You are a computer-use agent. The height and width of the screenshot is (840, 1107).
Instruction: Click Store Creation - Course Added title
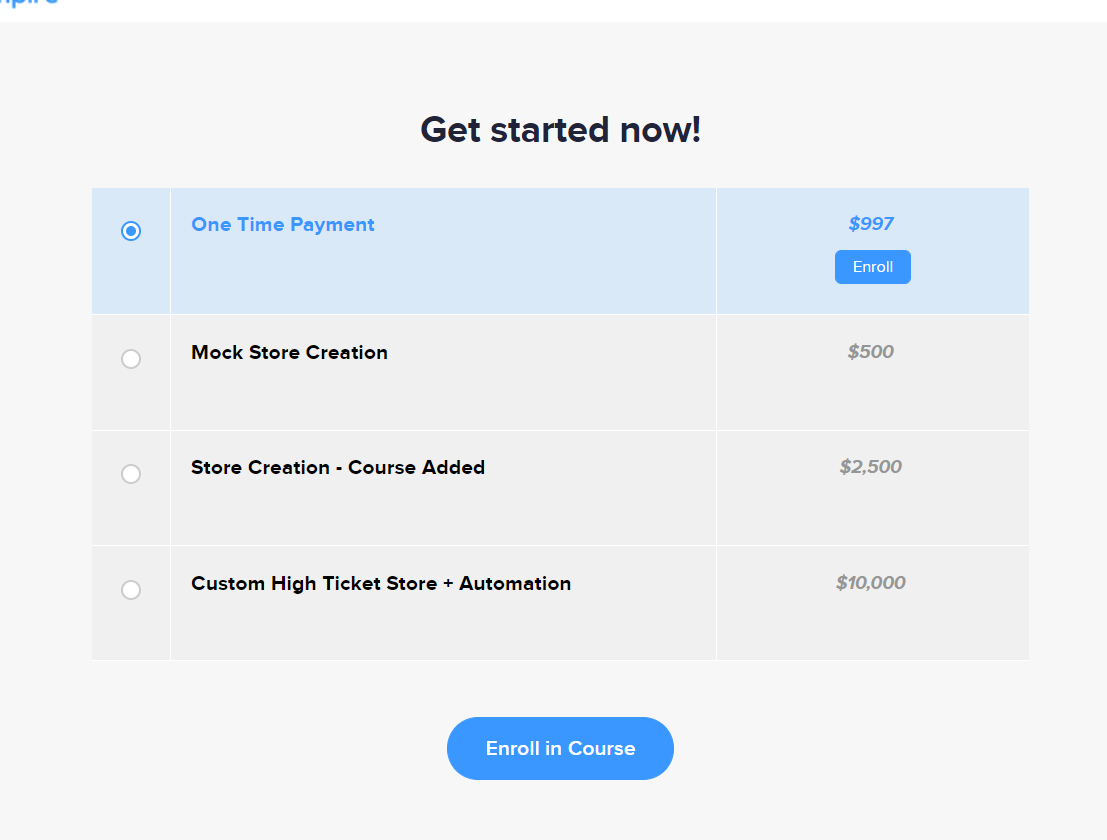[x=338, y=467]
